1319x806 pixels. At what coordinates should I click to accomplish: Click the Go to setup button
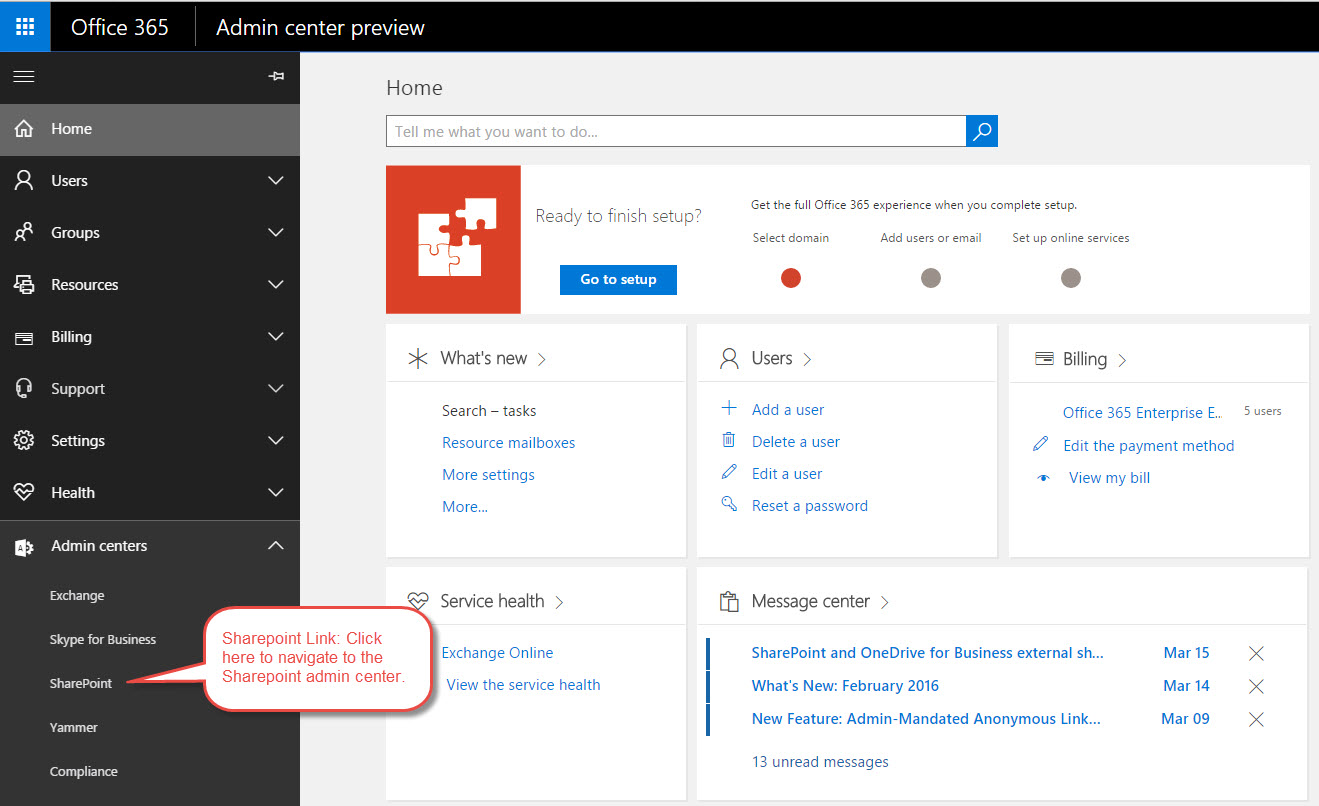(x=618, y=280)
